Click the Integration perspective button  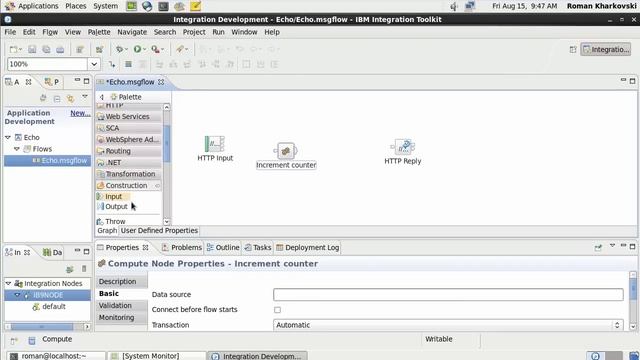point(606,49)
